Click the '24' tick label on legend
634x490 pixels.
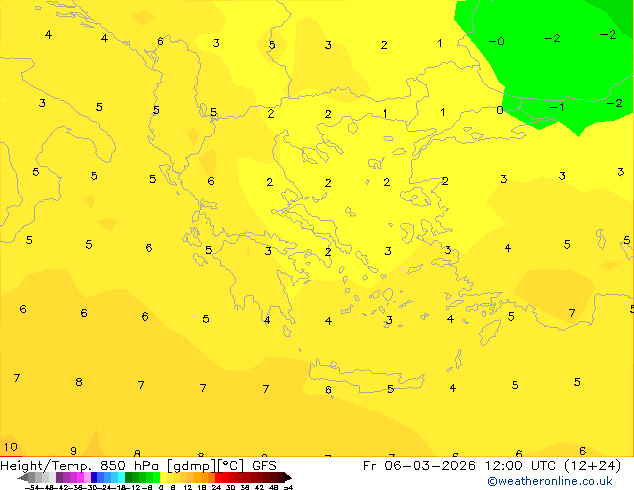click(x=216, y=487)
